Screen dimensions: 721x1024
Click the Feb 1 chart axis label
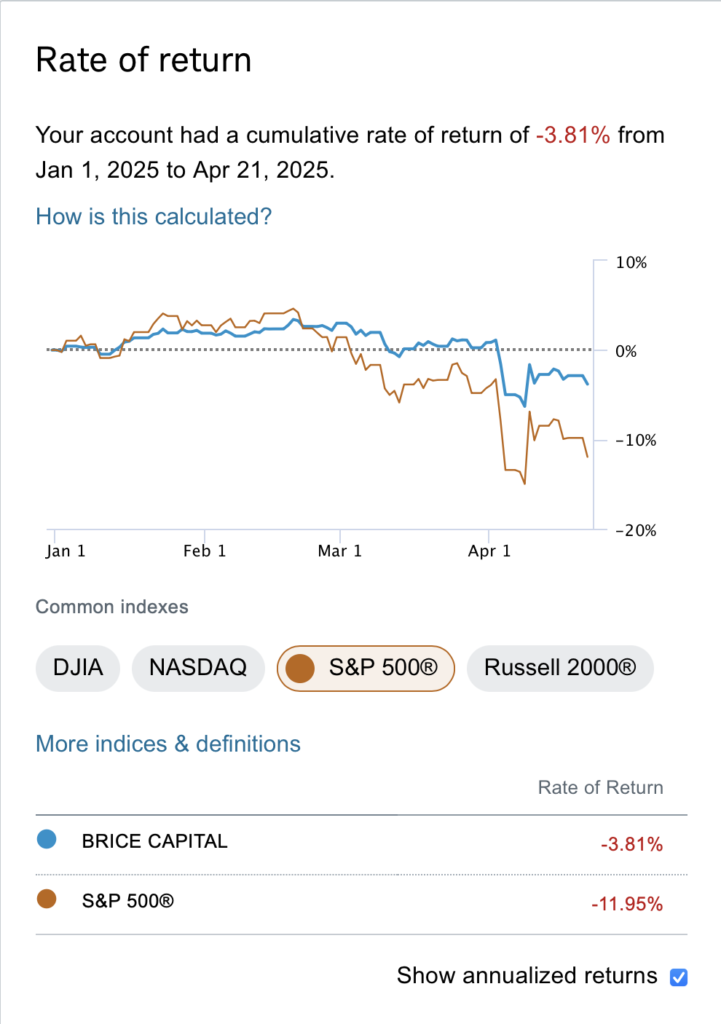tap(205, 551)
